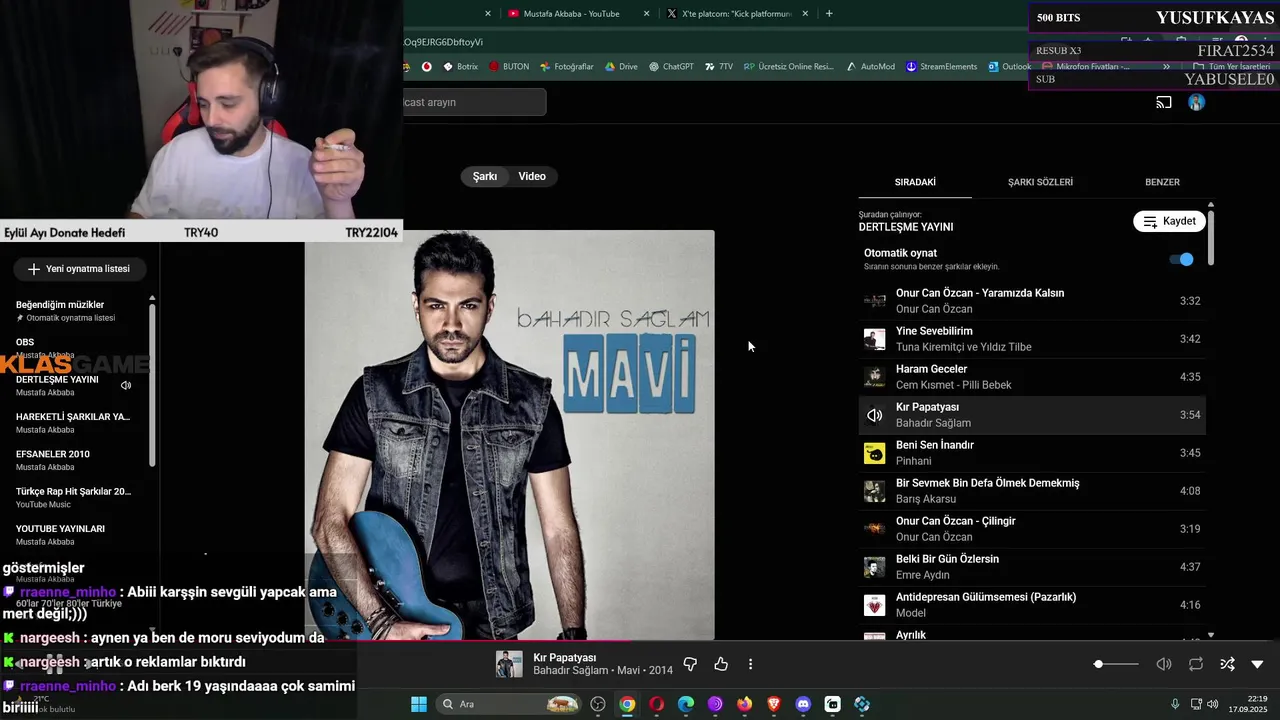This screenshot has height=720, width=1280.
Task: Click the Mavi album thumbnail in player bar
Action: tap(509, 664)
